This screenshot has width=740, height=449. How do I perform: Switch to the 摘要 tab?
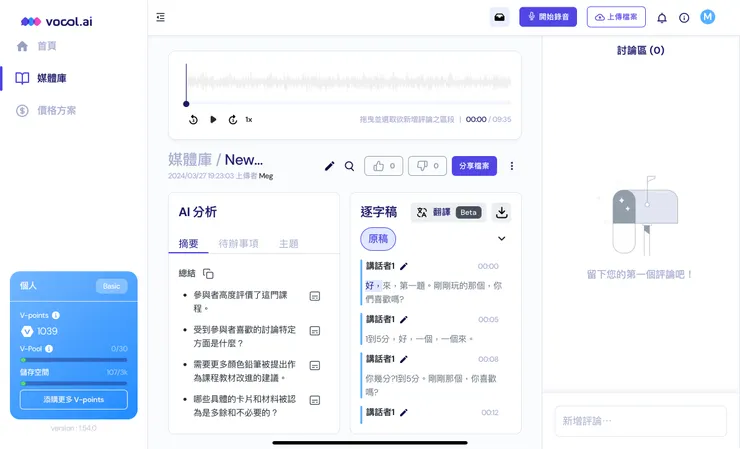(x=188, y=244)
